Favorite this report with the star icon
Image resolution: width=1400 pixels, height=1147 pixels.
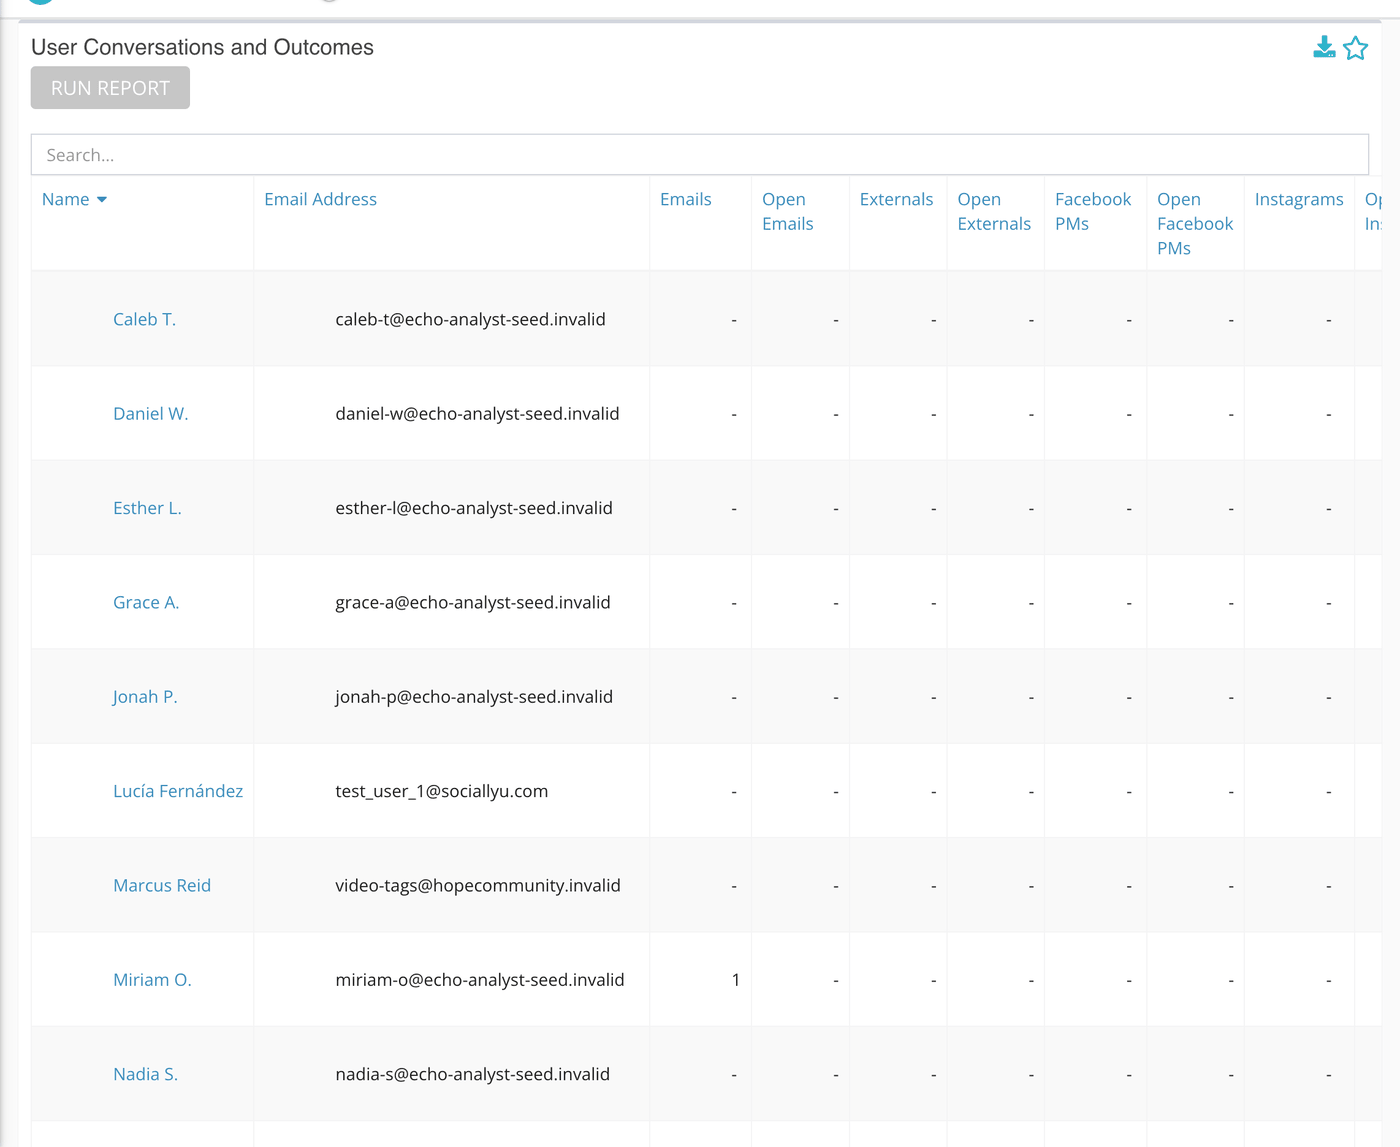(1355, 48)
